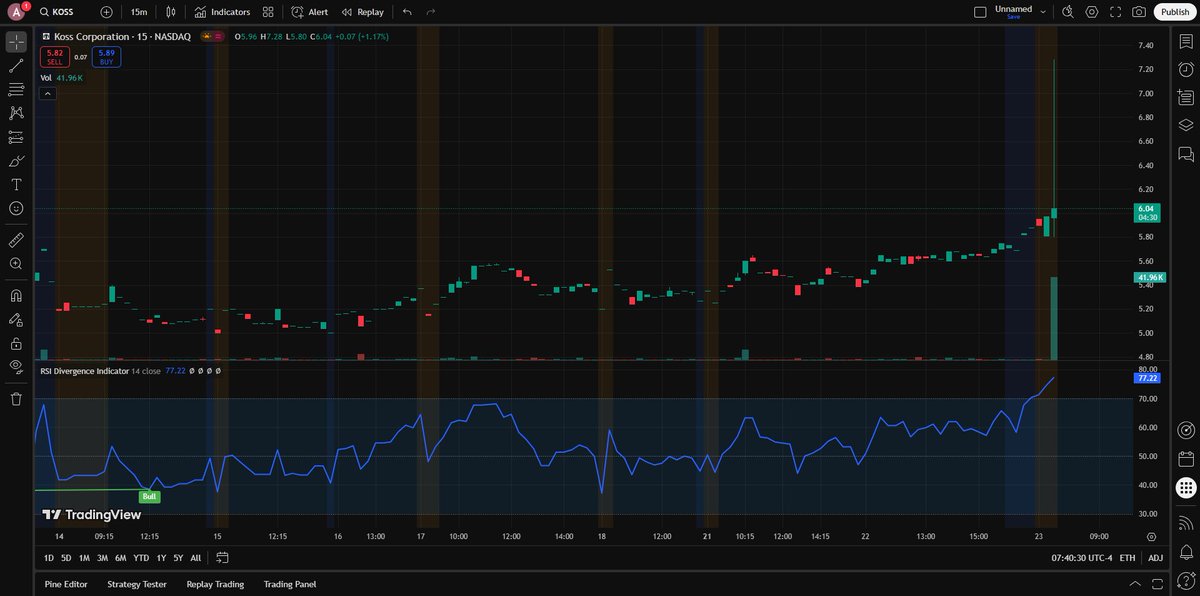1200x596 pixels.
Task: Create an Alert
Action: tap(310, 12)
